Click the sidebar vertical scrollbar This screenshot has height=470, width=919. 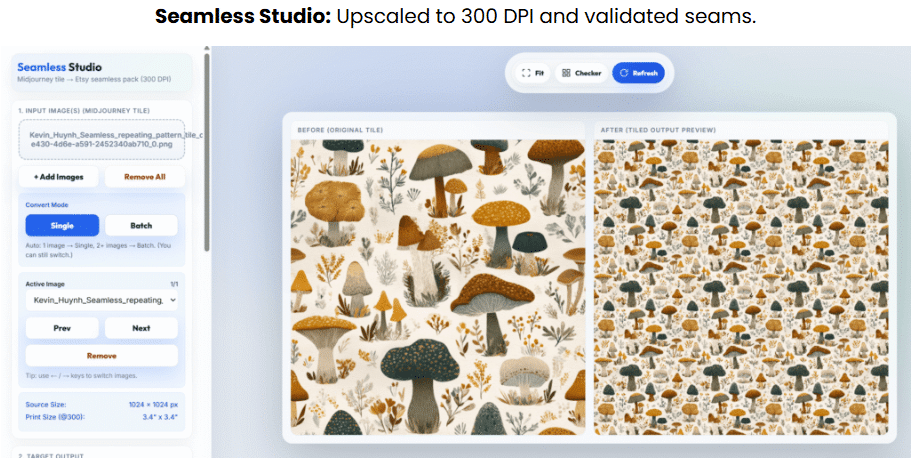coord(207,150)
